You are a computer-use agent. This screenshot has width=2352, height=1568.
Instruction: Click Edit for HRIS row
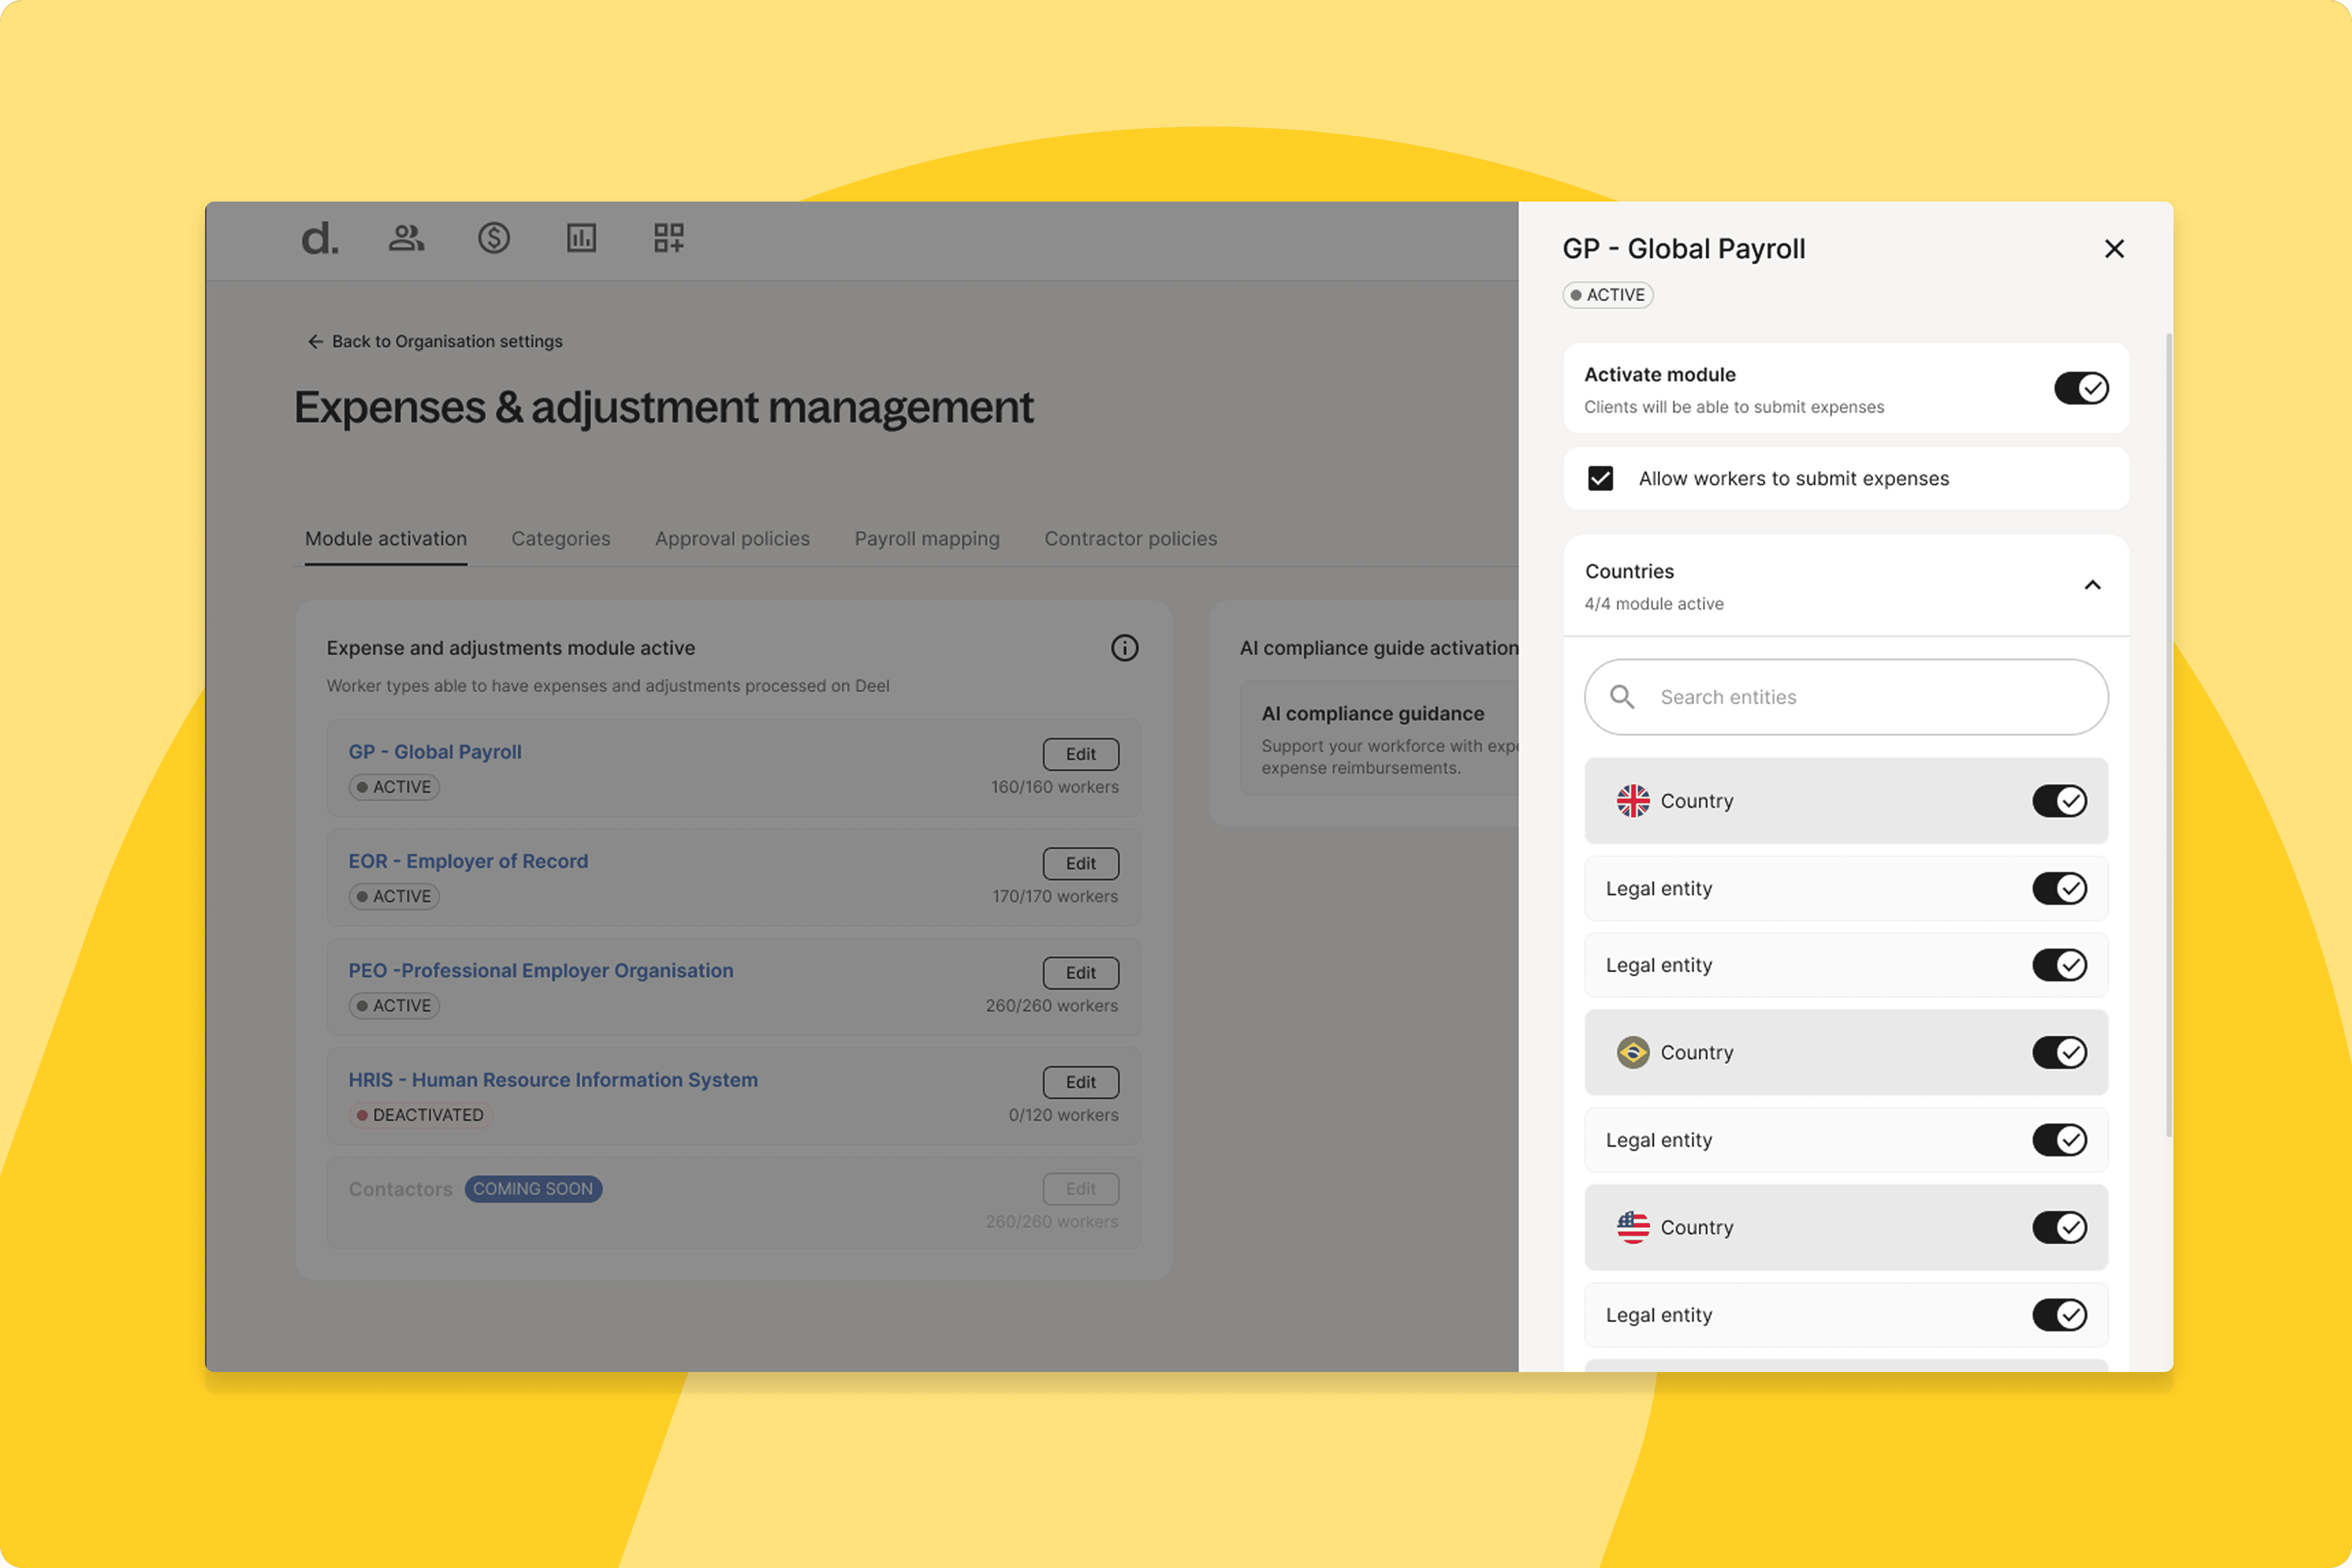1081,1082
